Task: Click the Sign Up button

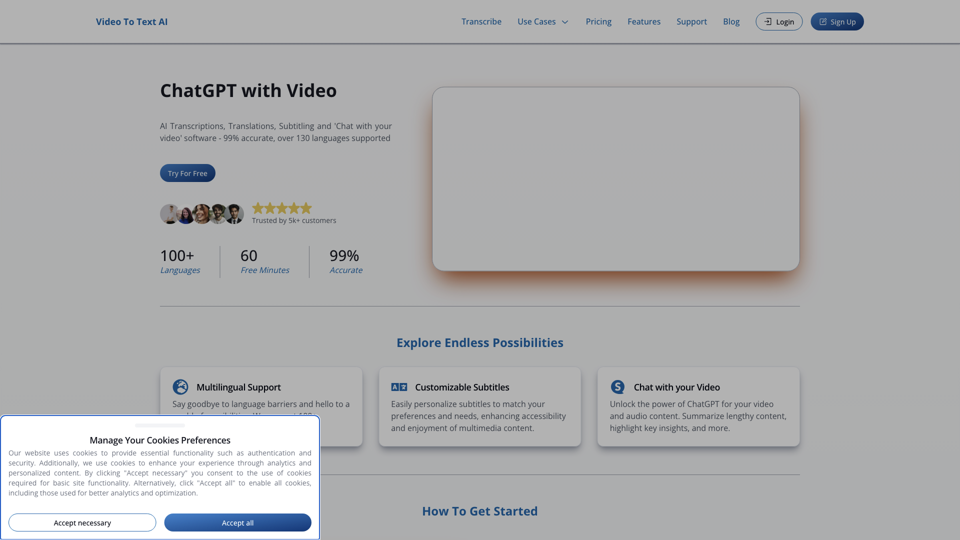Action: pos(837,21)
